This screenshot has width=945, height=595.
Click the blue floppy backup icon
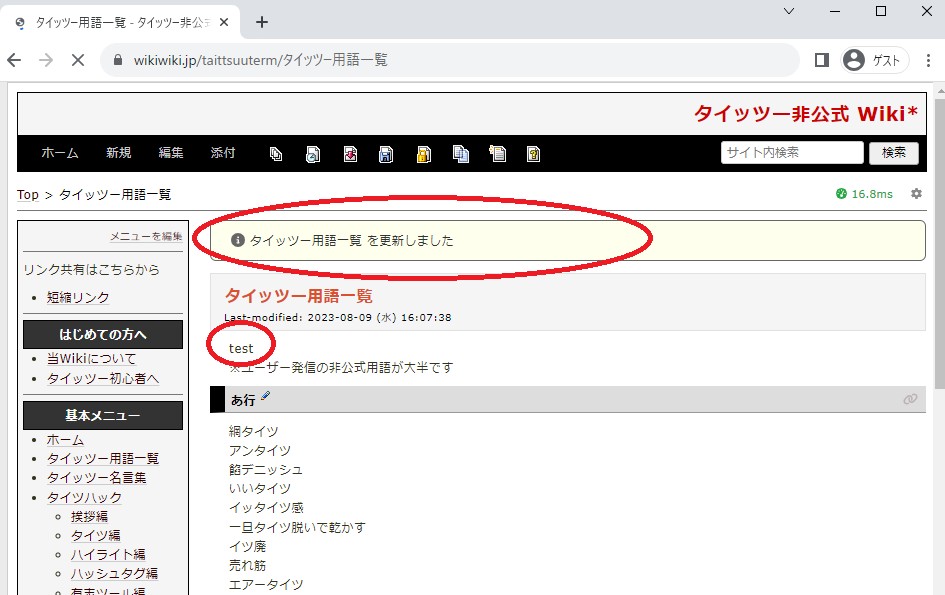(x=386, y=154)
